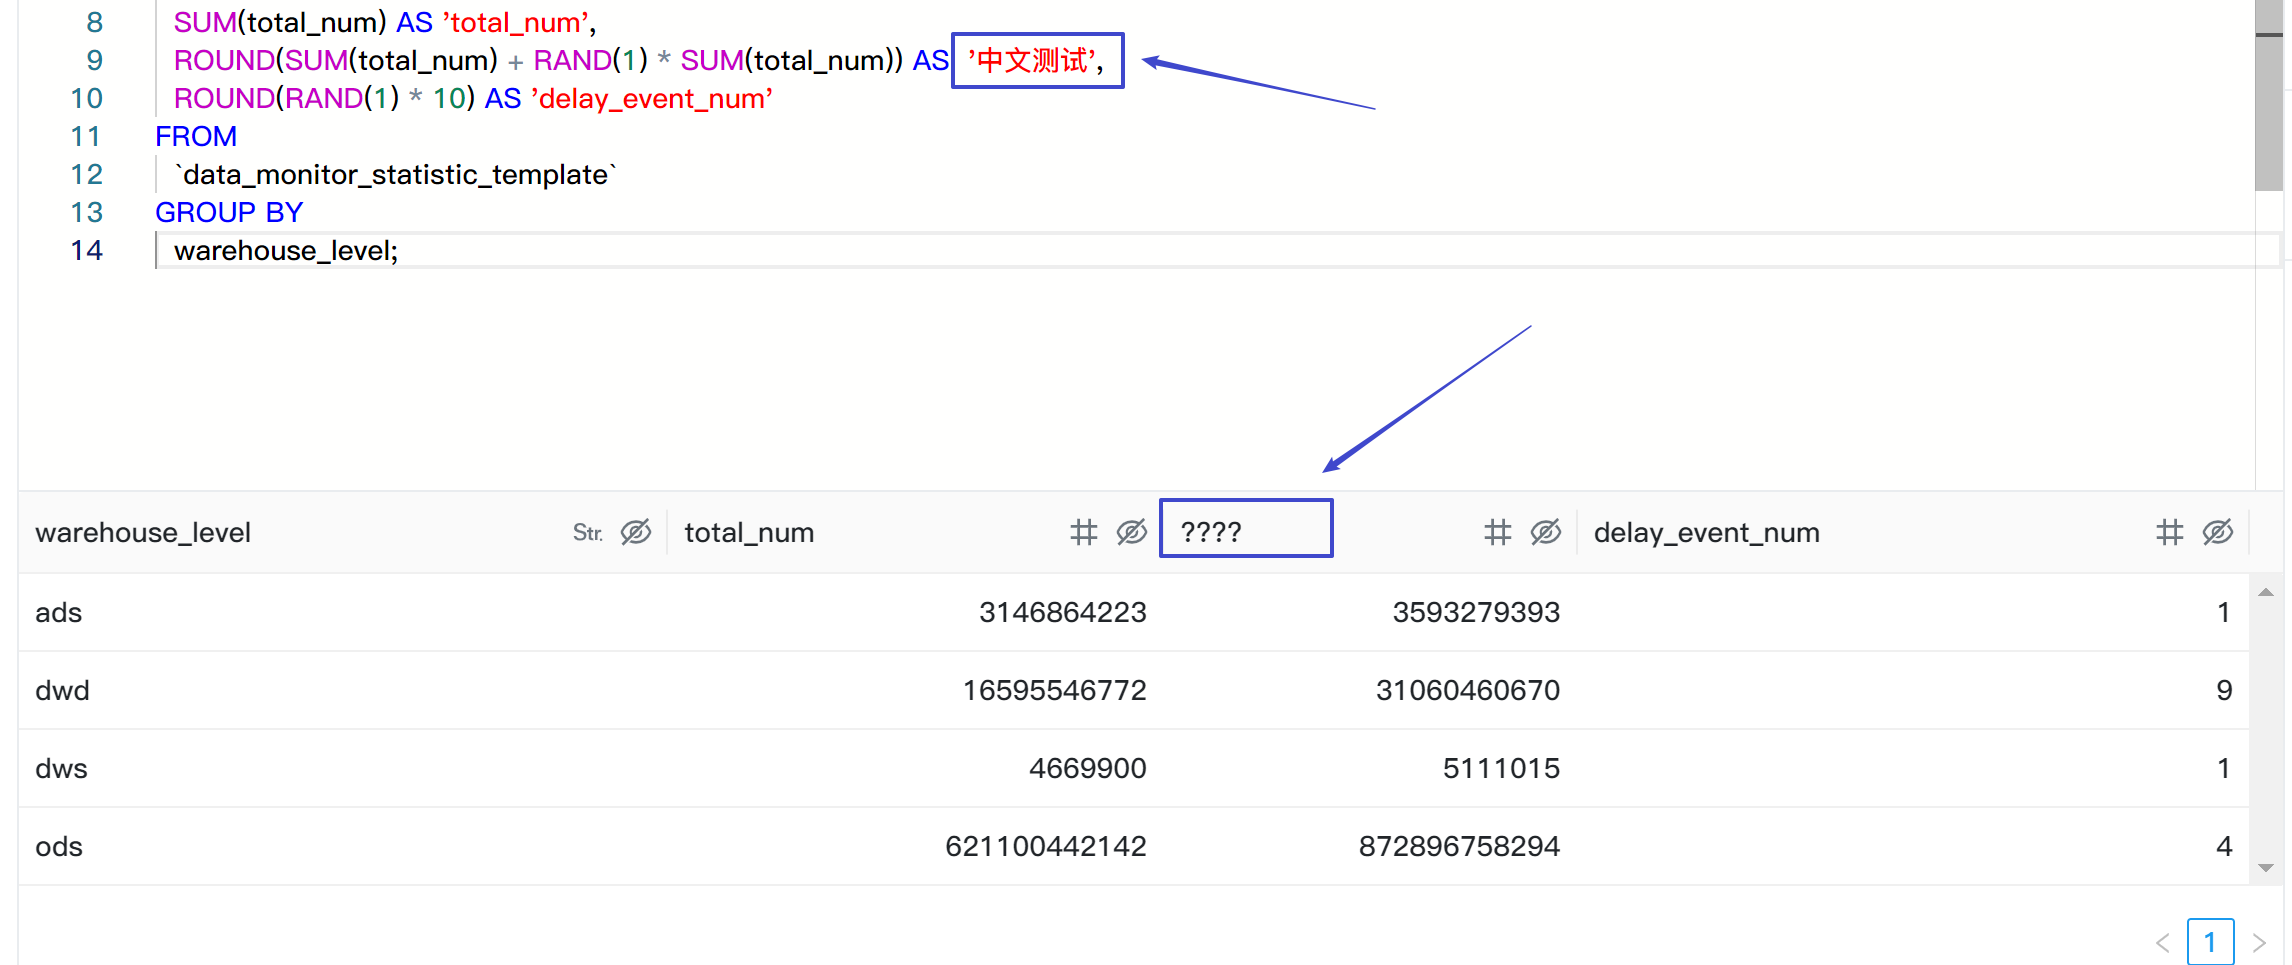Click the value 16595546772 in the dwd row
The width and height of the screenshot is (2292, 965).
[1054, 690]
